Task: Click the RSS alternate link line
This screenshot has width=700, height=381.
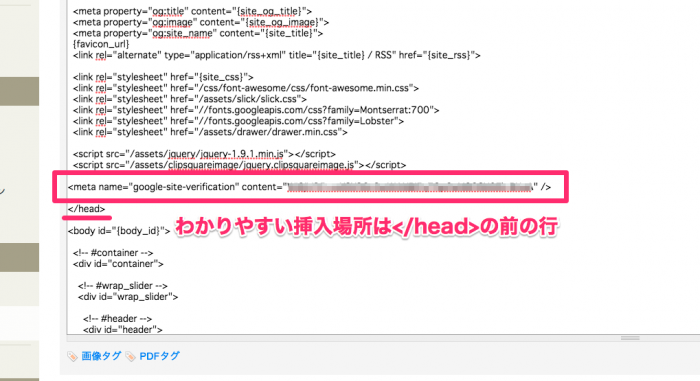Action: (x=277, y=55)
